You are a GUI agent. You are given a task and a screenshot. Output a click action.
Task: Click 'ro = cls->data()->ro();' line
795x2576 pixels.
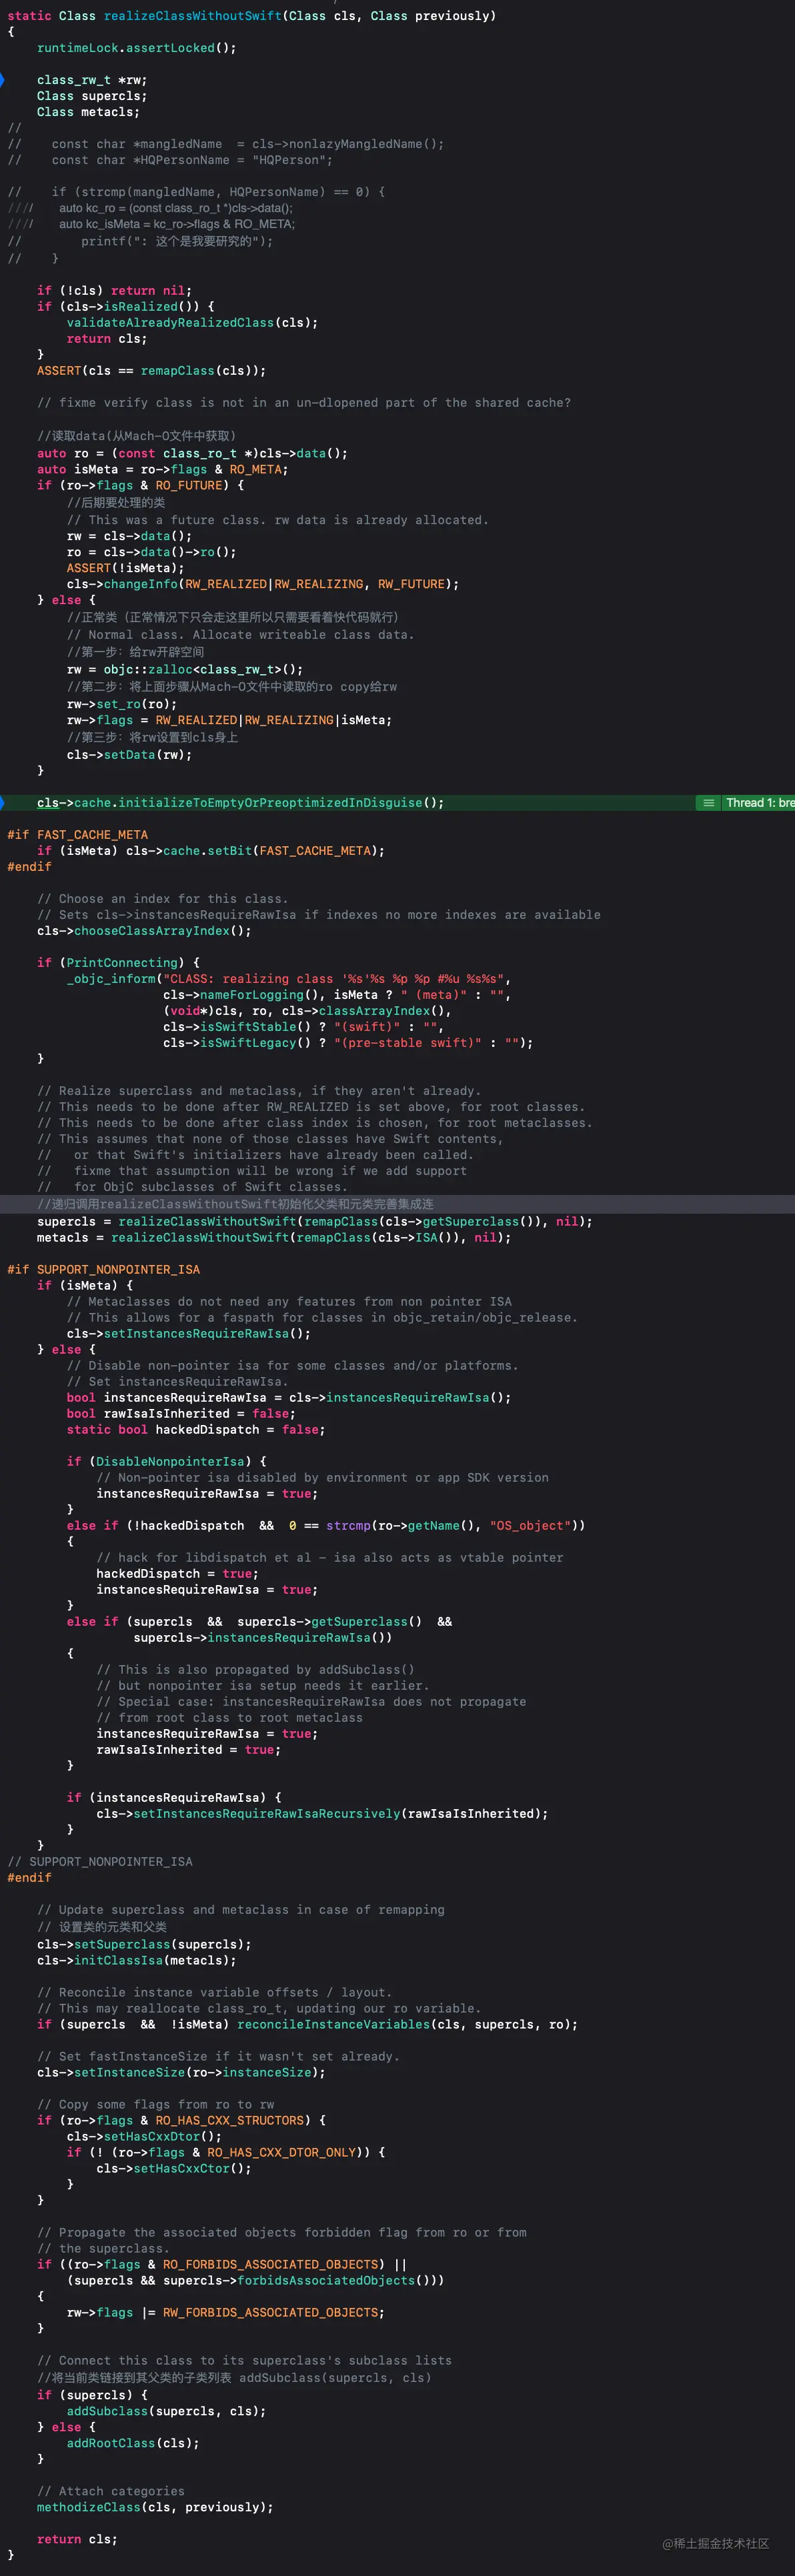[x=151, y=552]
